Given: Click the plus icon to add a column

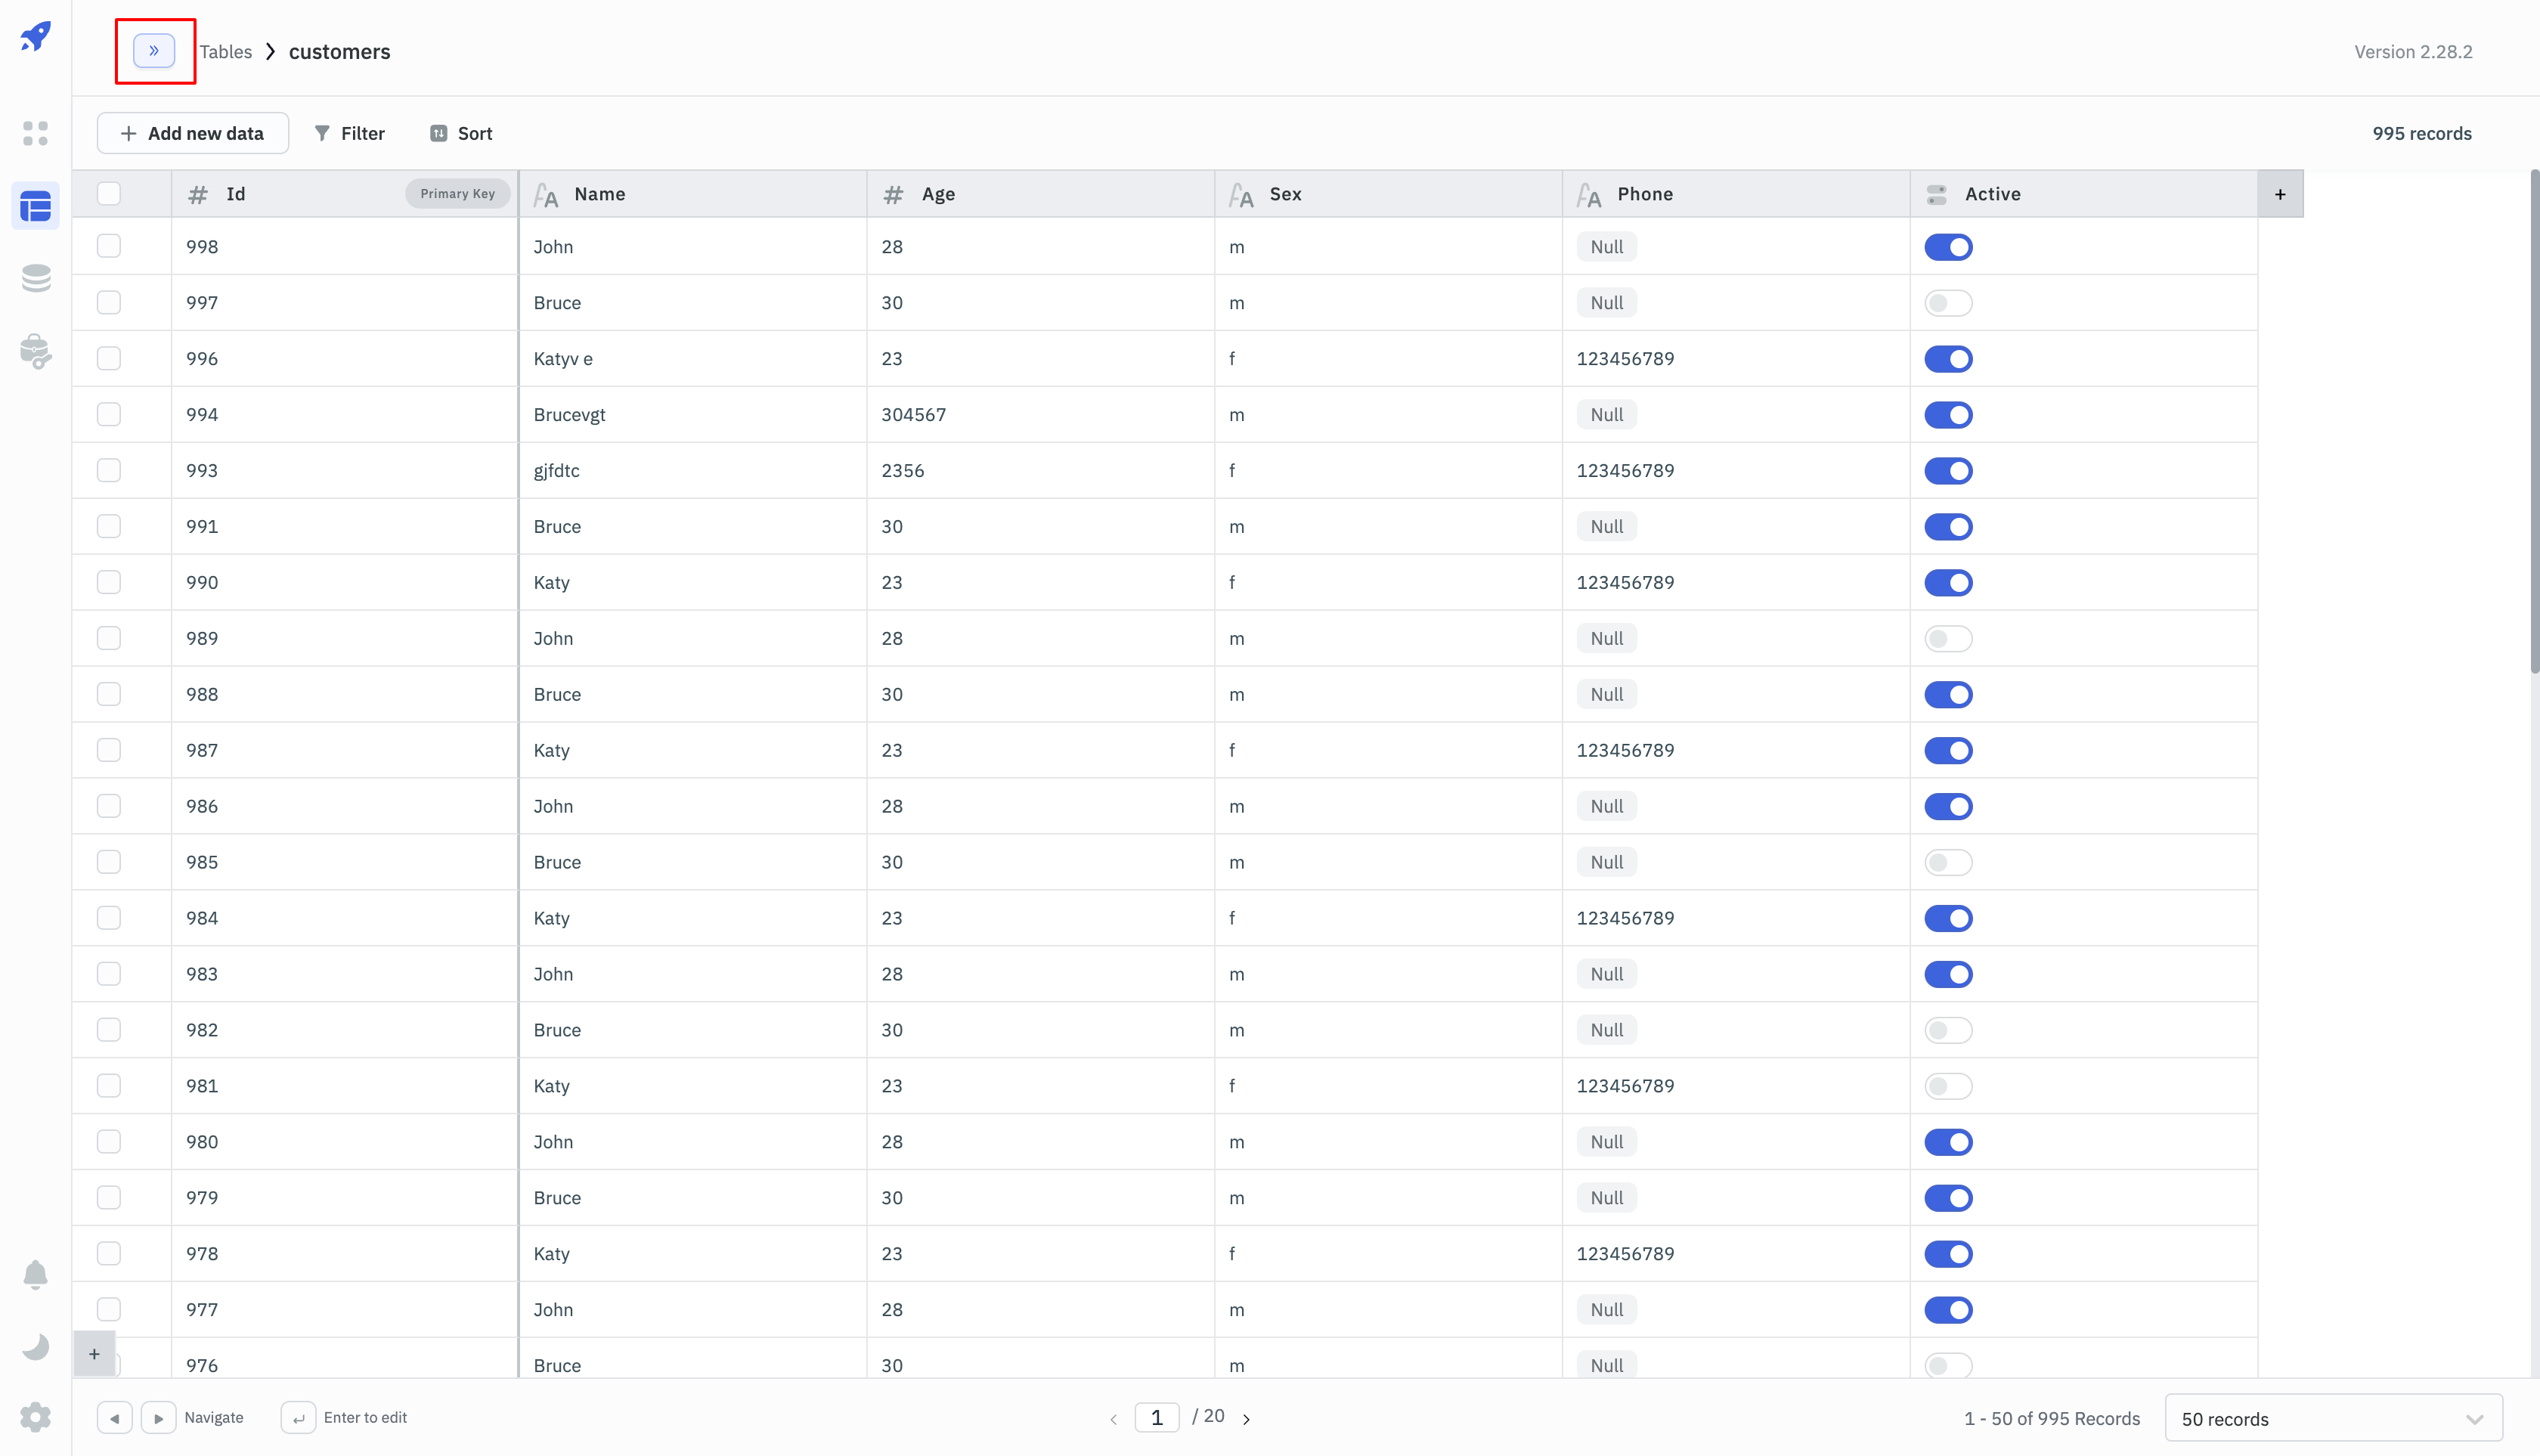Looking at the screenshot, I should pos(2280,194).
